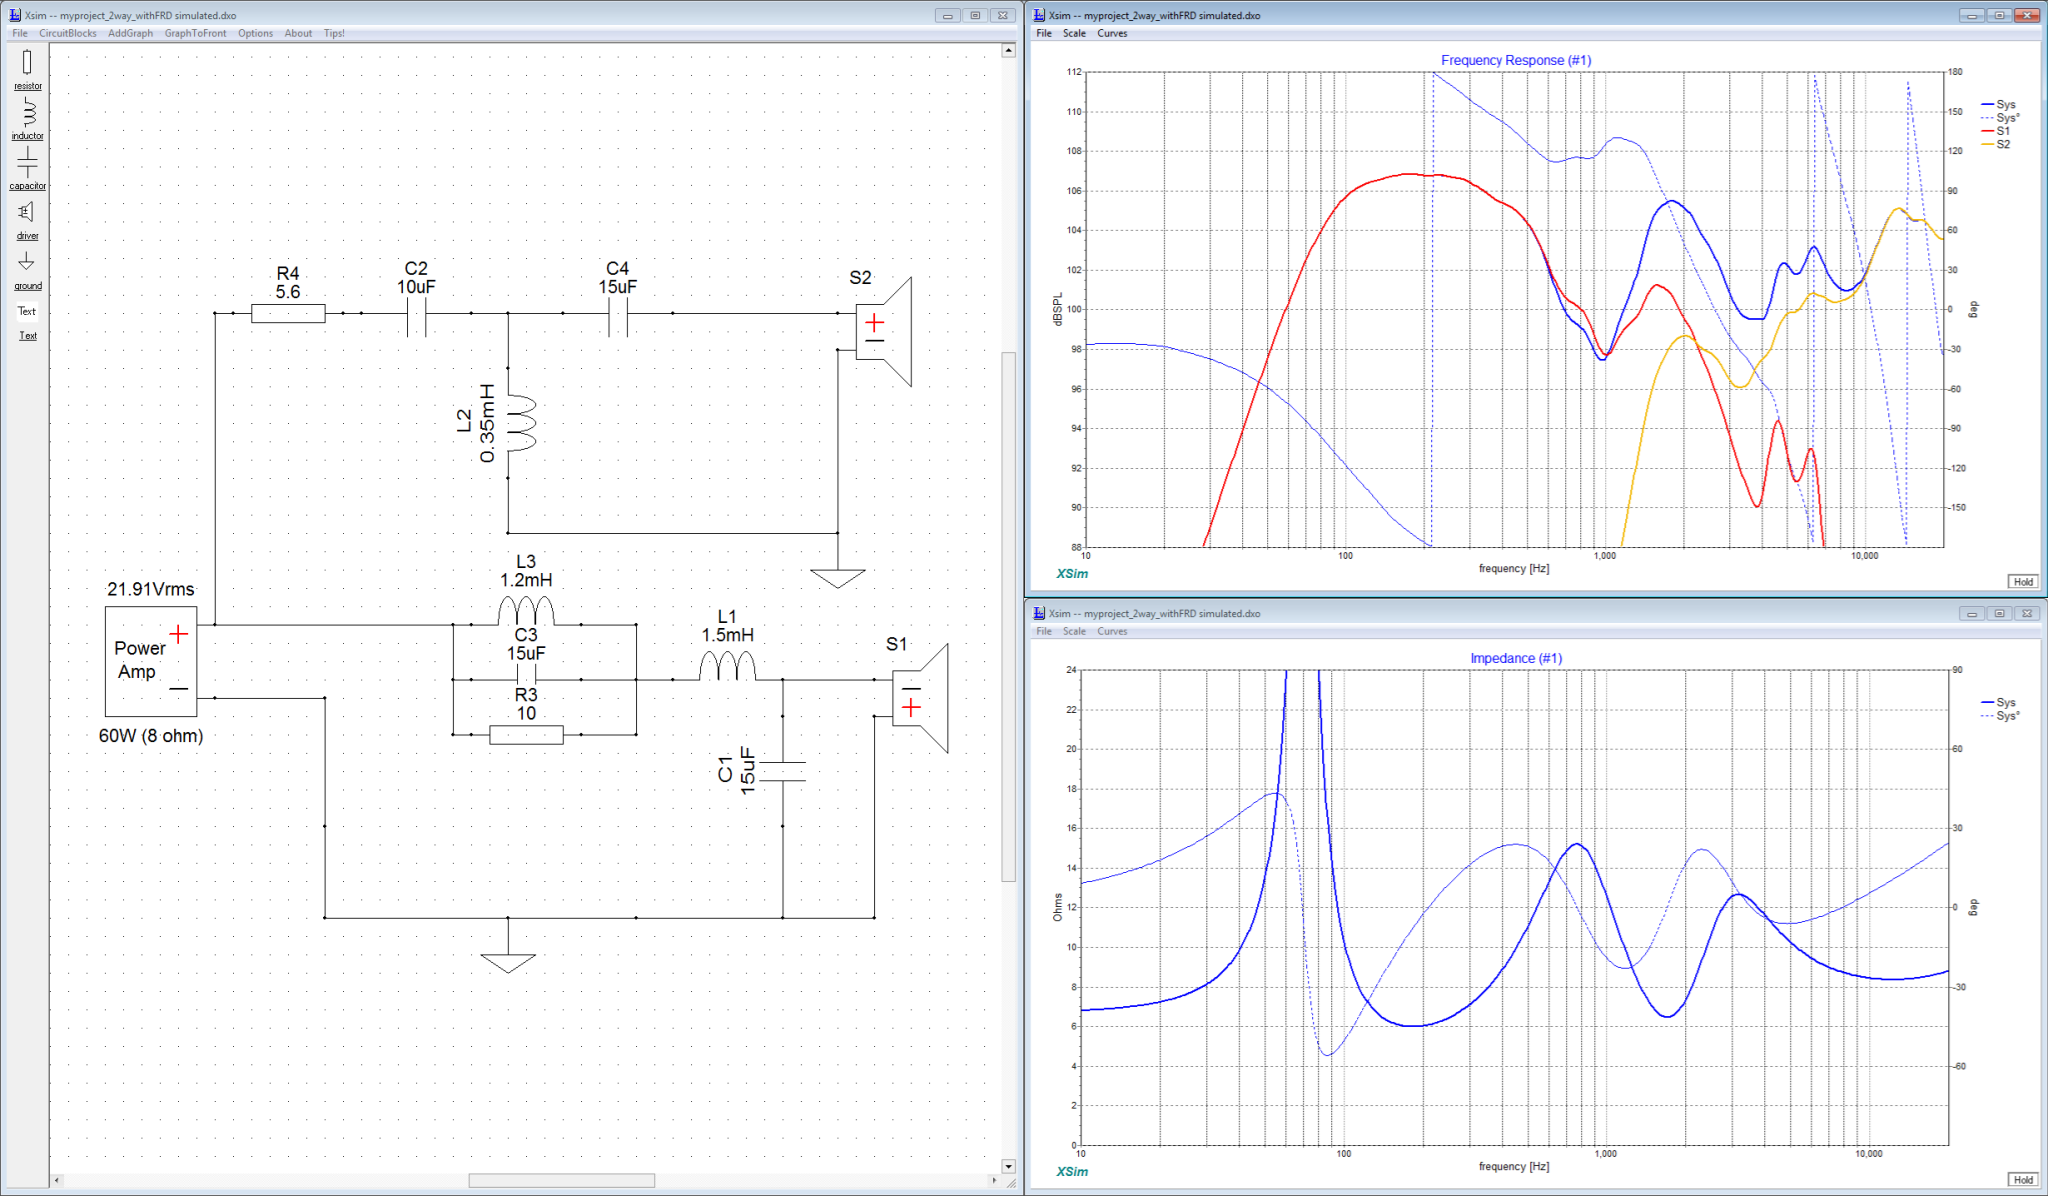
Task: Click ground symbol at schematic bottom
Action: coord(508,963)
